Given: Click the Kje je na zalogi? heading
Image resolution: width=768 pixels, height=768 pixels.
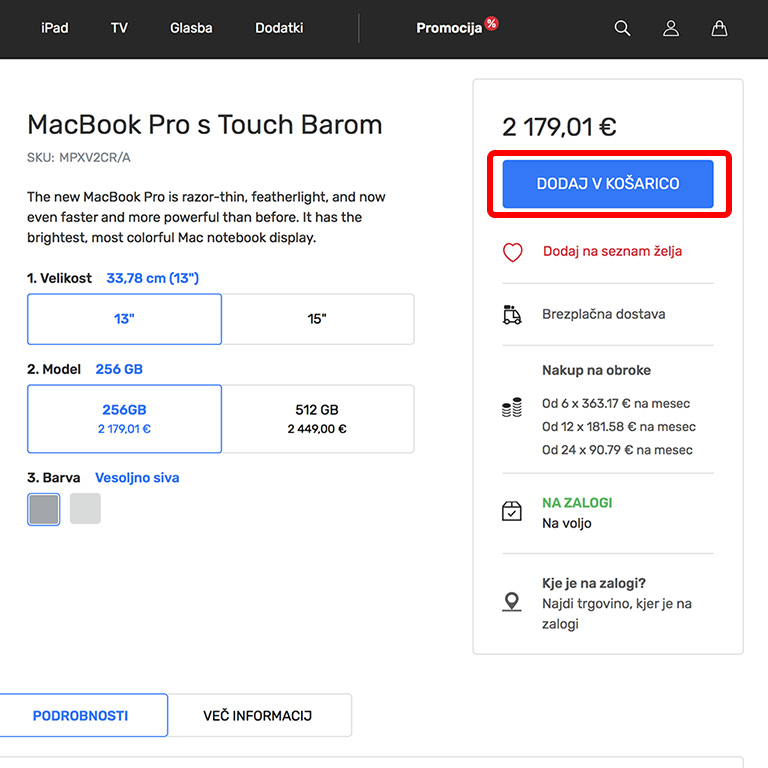Looking at the screenshot, I should pos(594,583).
